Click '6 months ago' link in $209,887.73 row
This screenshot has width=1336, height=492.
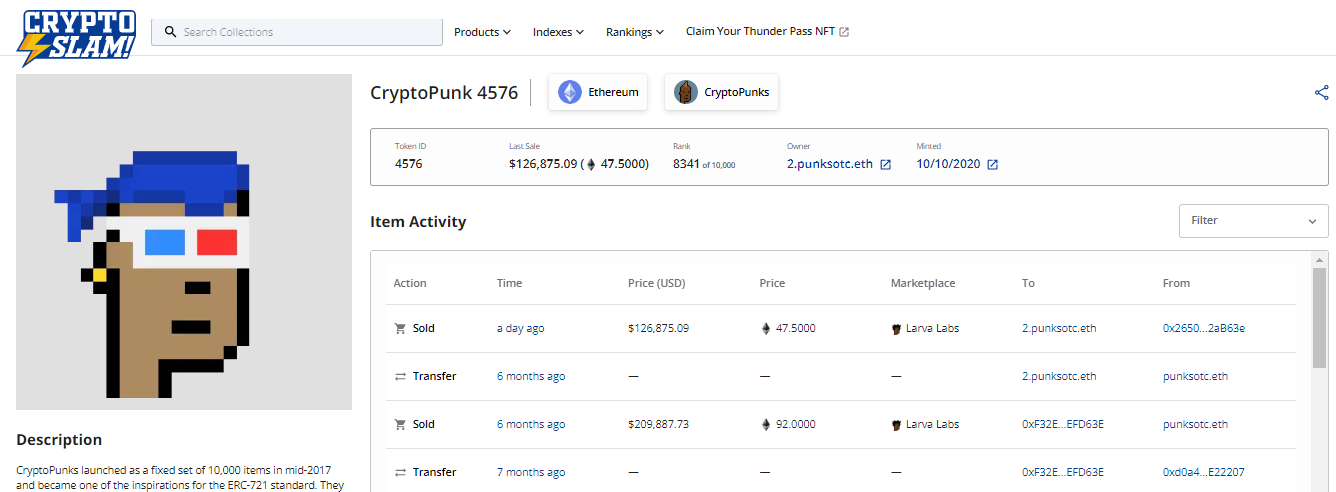coord(531,424)
